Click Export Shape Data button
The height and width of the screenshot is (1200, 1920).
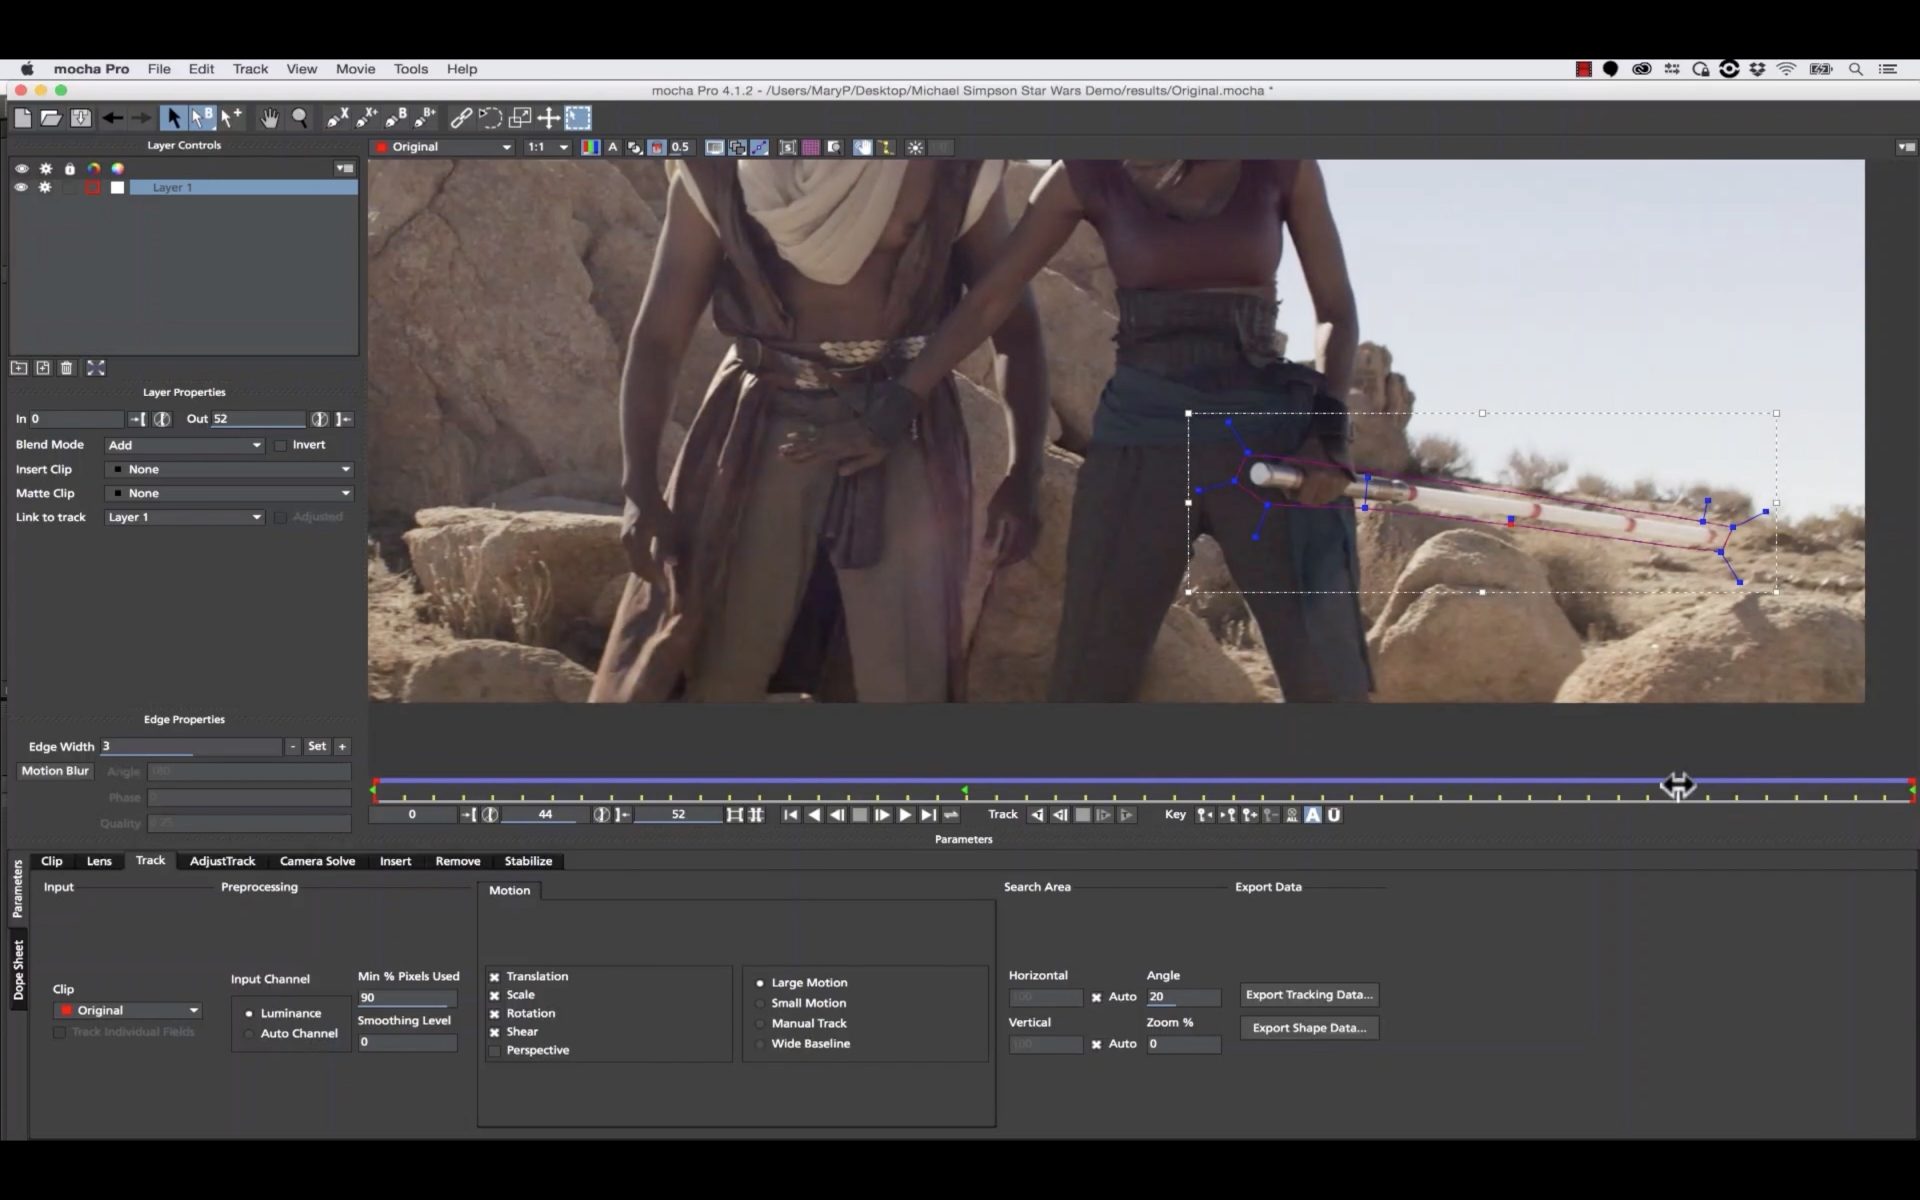(1309, 1028)
